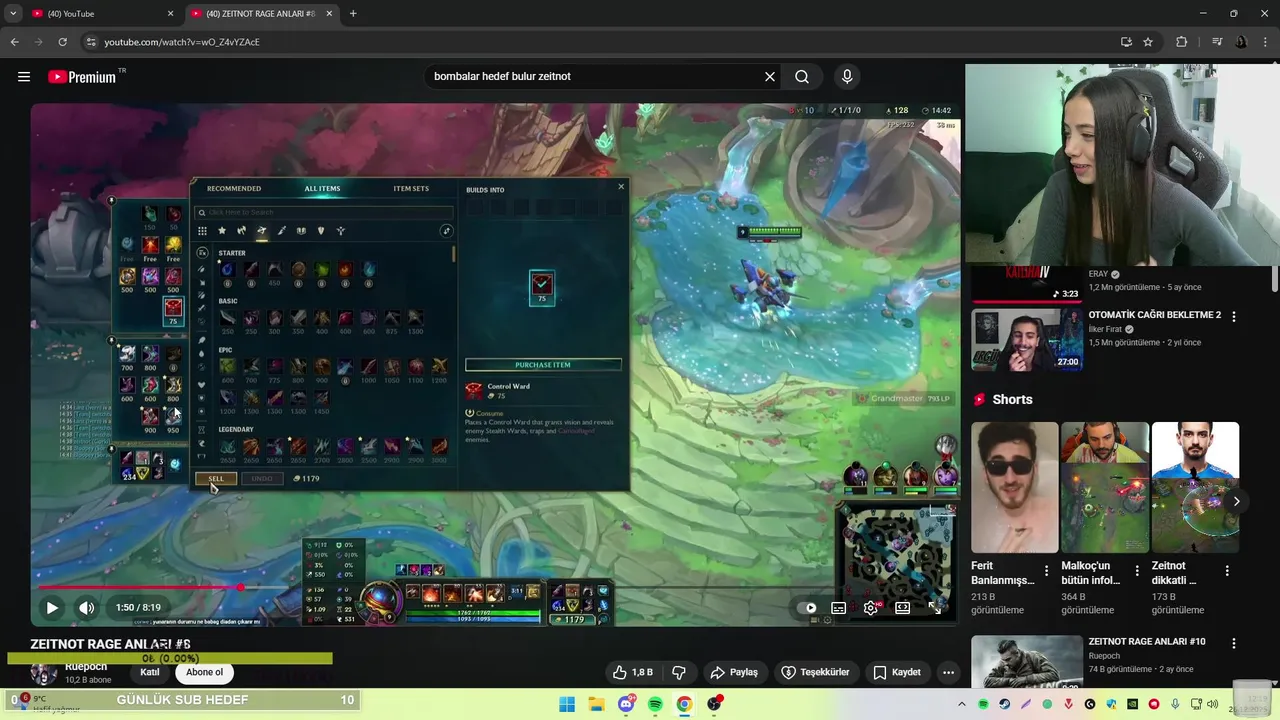Screen dimensions: 1280x720
Task: Join channel with Katıl button
Action: tap(150, 672)
